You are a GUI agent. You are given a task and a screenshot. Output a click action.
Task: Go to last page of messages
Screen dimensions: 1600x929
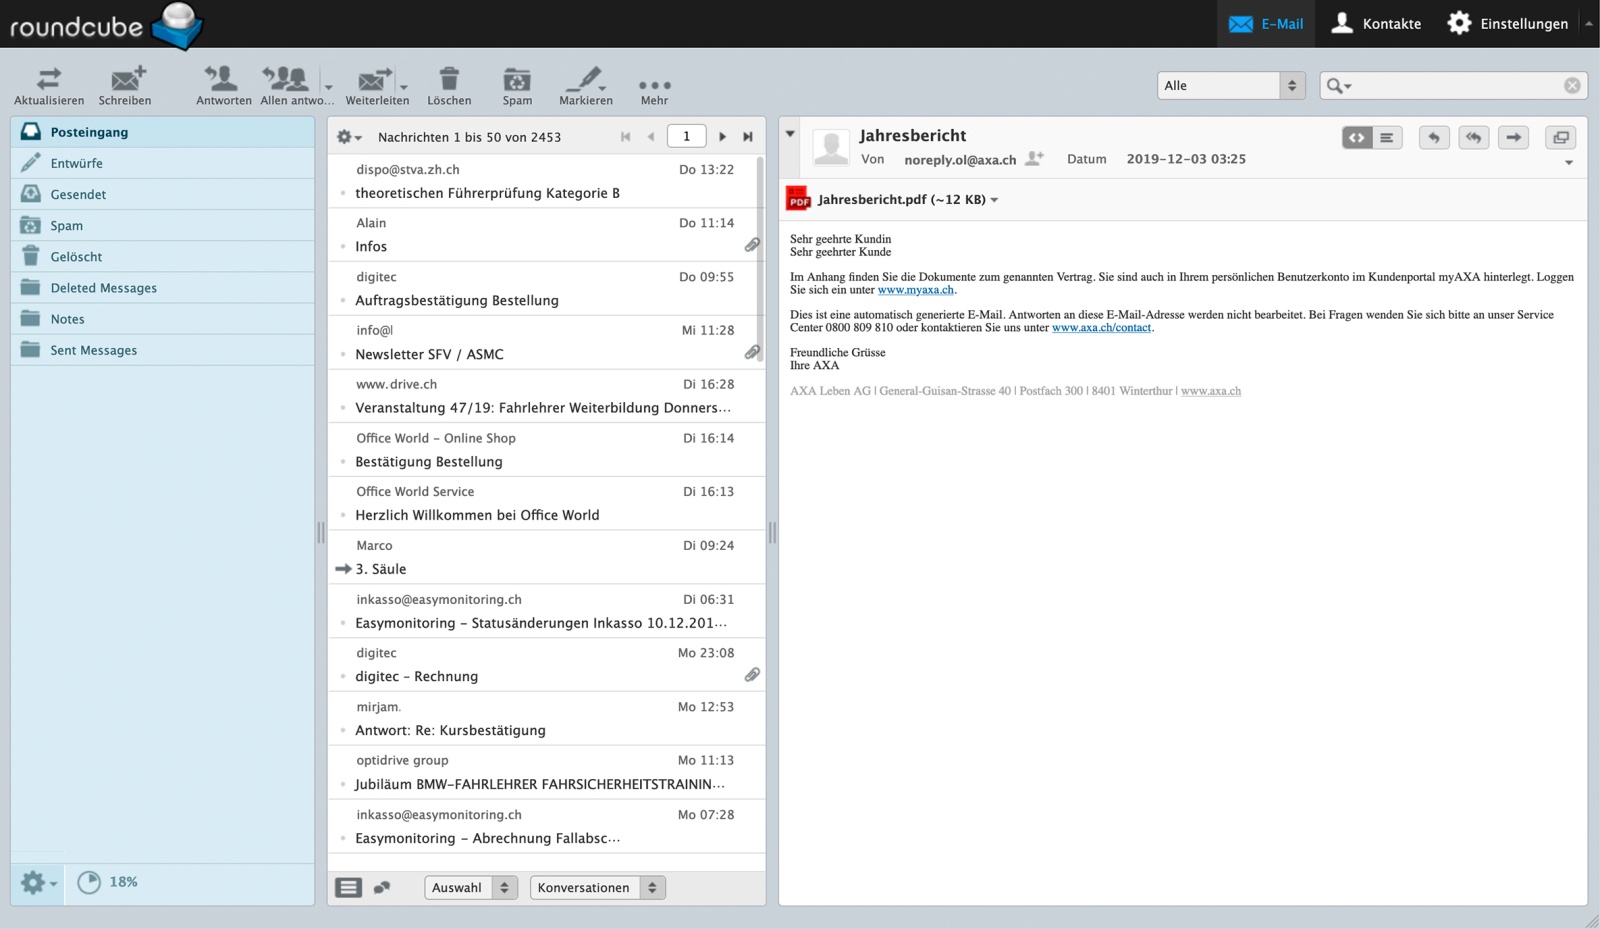747,137
